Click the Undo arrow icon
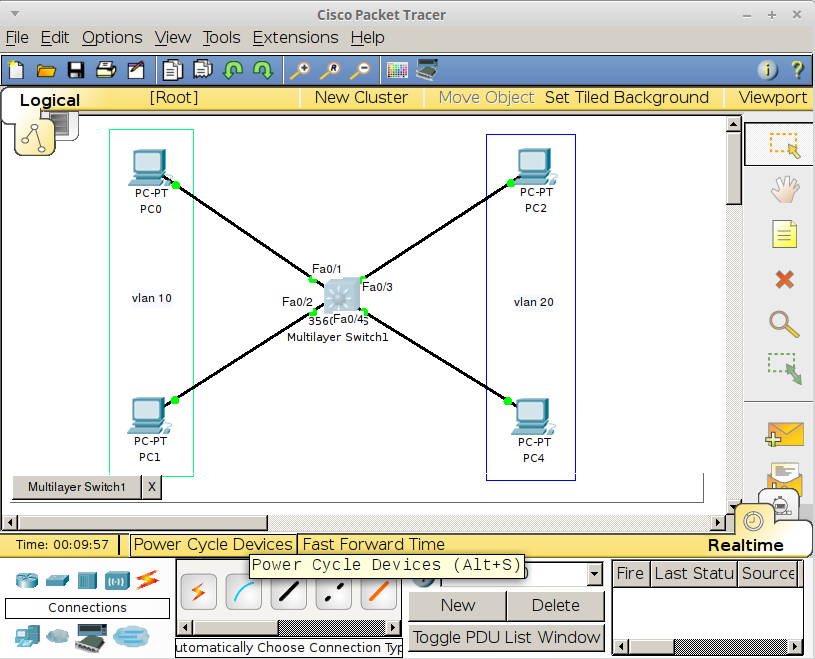The image size is (815, 659). tap(233, 70)
